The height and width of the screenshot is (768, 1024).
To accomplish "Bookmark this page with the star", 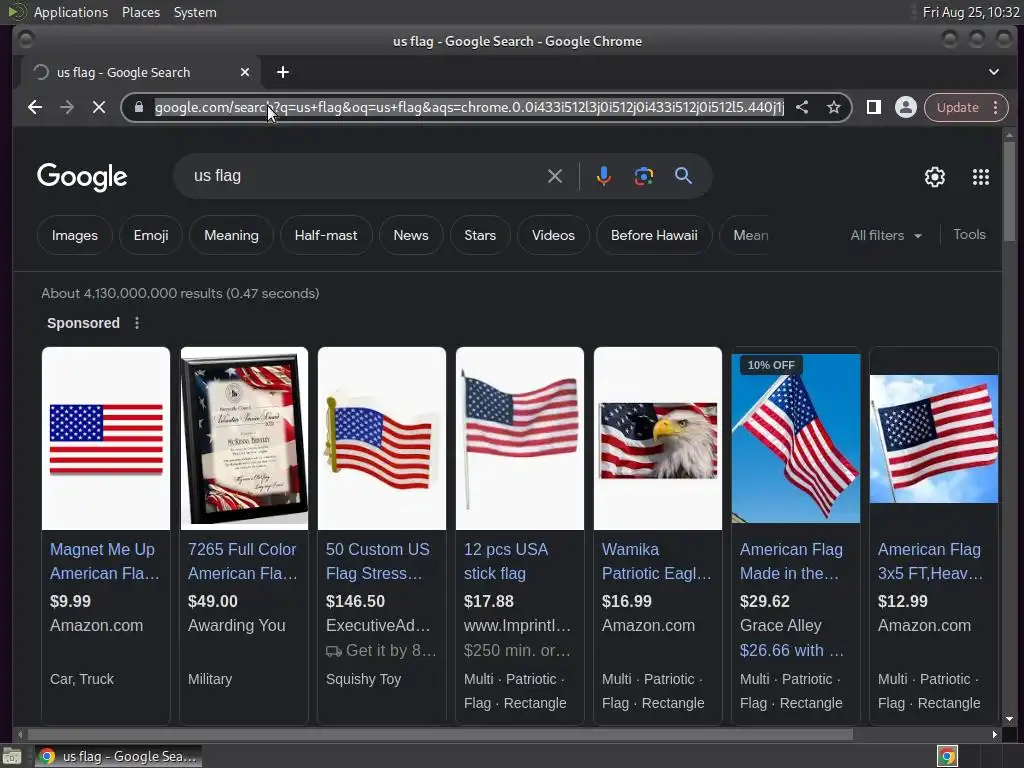I will pyautogui.click(x=833, y=107).
